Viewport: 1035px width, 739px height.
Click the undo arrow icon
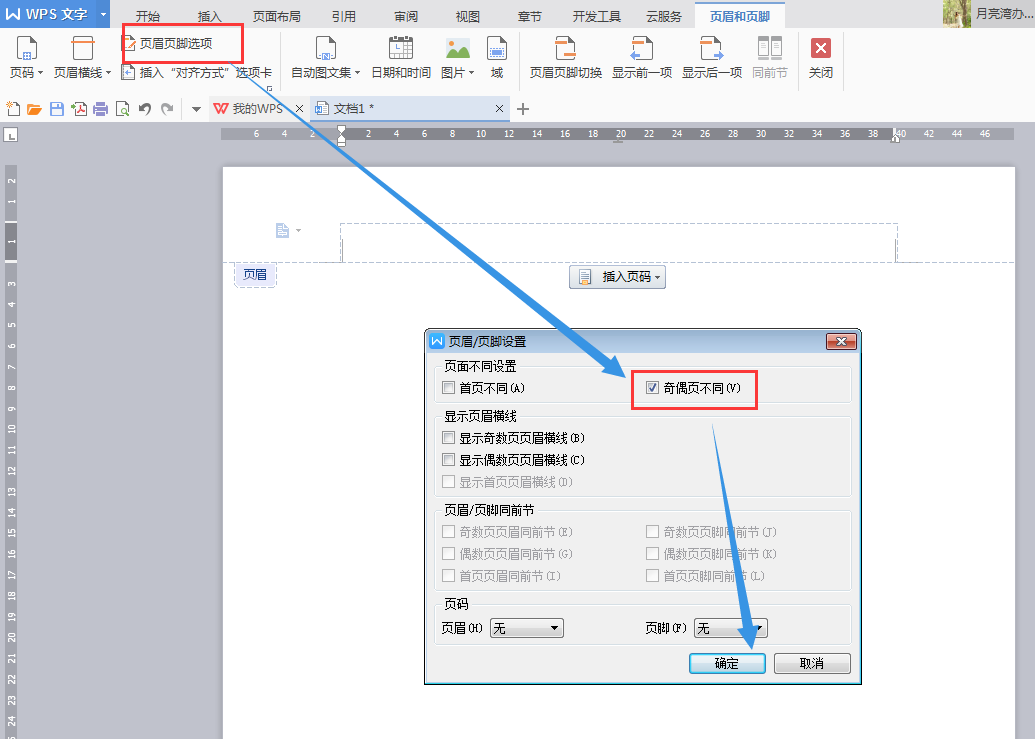(145, 109)
